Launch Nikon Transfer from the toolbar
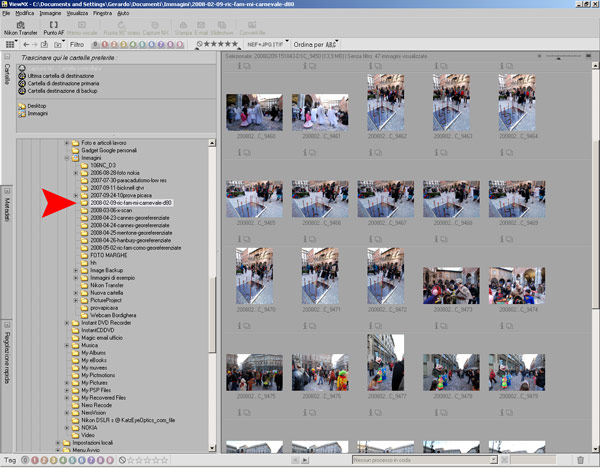This screenshot has width=600, height=468. 21,28
